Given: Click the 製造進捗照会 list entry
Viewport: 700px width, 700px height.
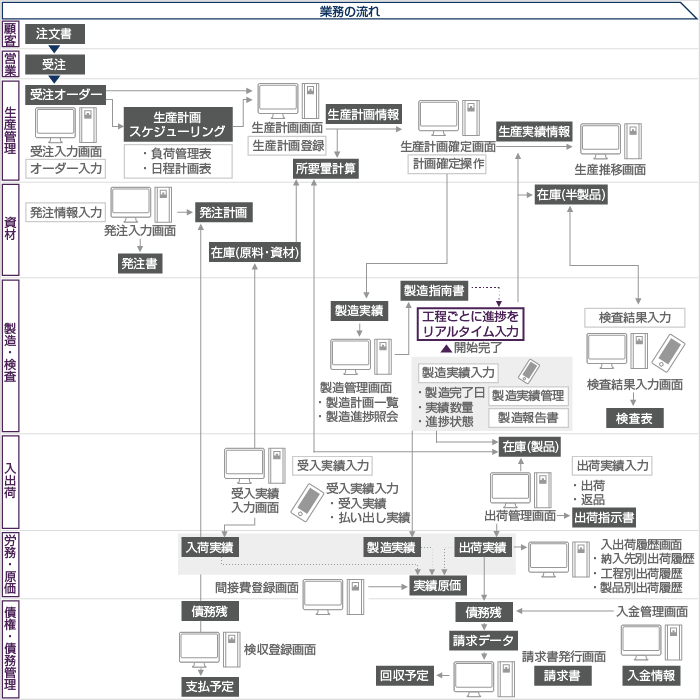Looking at the screenshot, I should (358, 417).
